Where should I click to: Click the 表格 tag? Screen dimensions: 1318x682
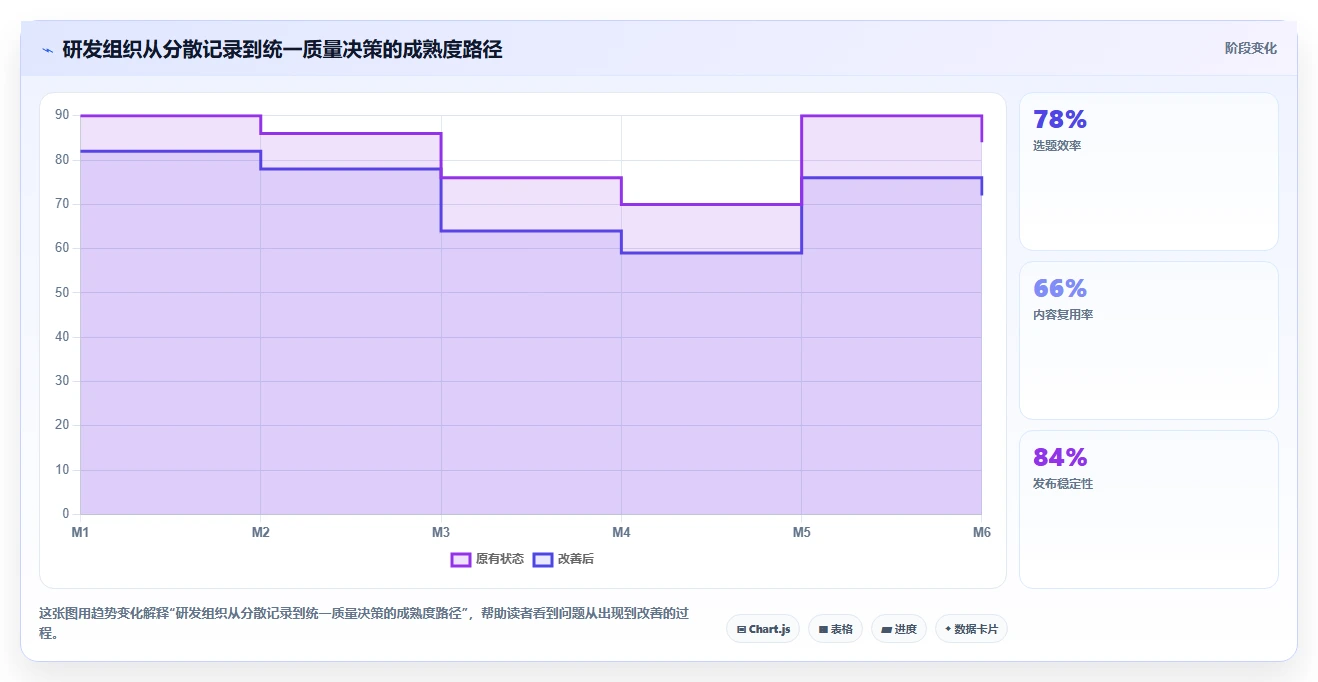coord(836,629)
